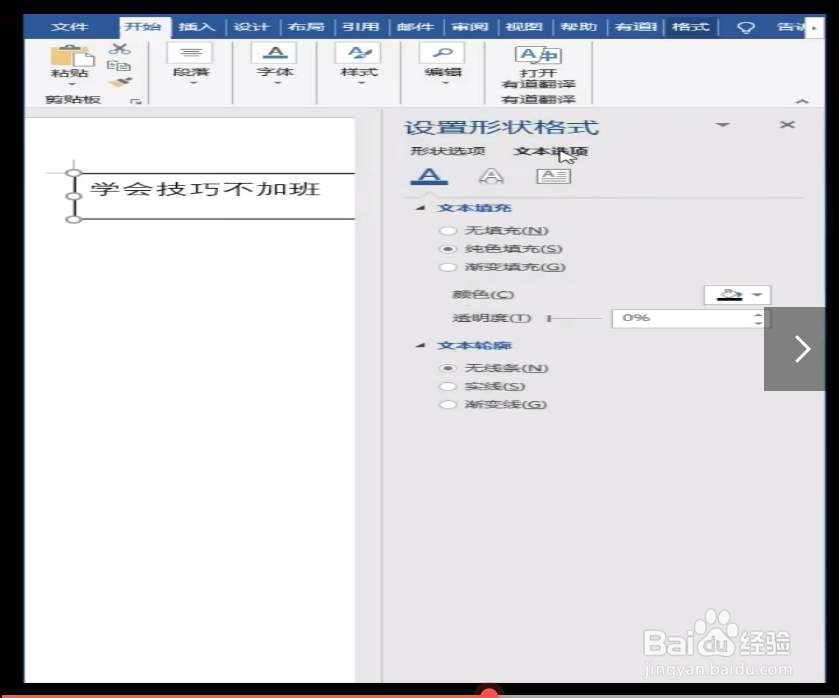
Task: Click the Tell Me lightbulb icon
Action: 745,27
